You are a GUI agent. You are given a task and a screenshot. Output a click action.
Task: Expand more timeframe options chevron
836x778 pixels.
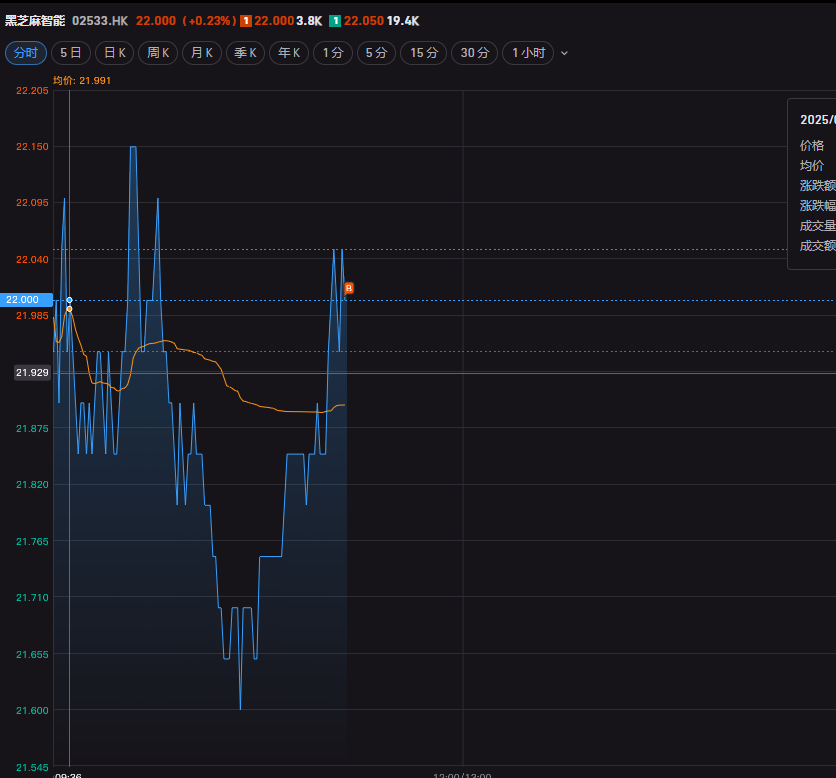[x=564, y=53]
